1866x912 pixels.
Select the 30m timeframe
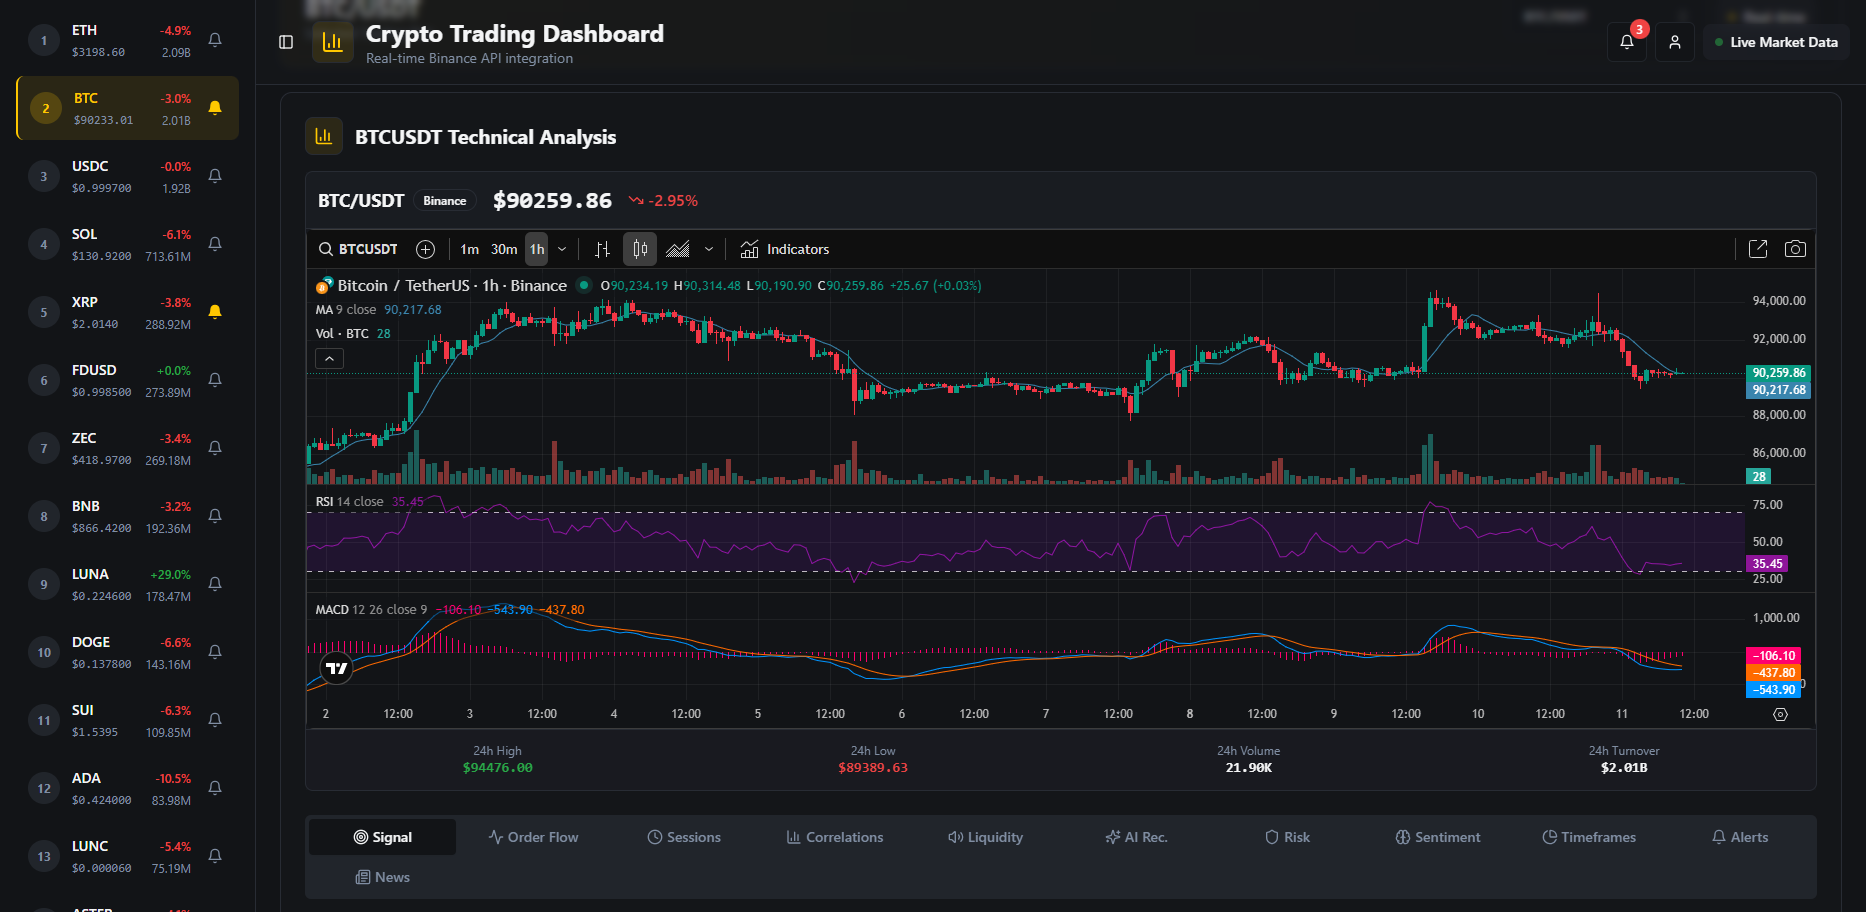coord(504,249)
